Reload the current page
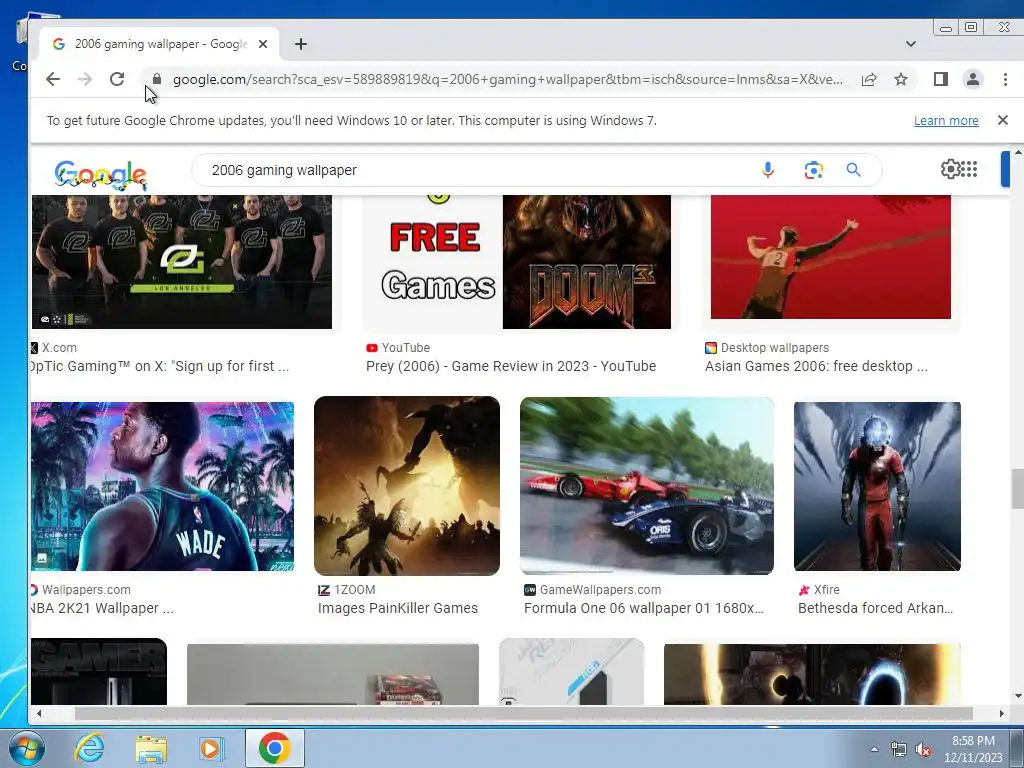The image size is (1024, 768). 117,80
